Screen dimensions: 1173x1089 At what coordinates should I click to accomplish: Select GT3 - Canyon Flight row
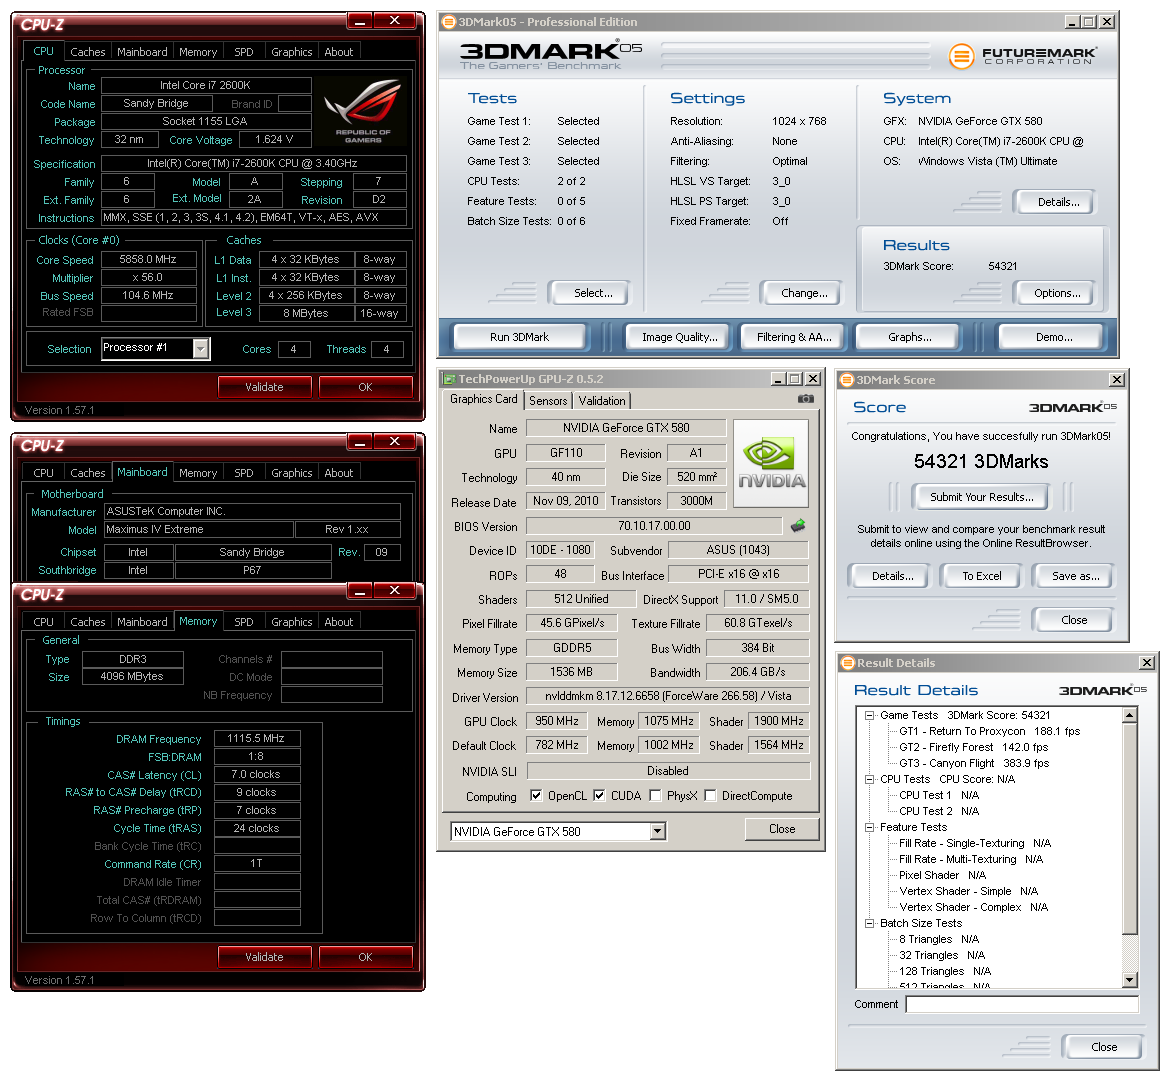tap(974, 764)
